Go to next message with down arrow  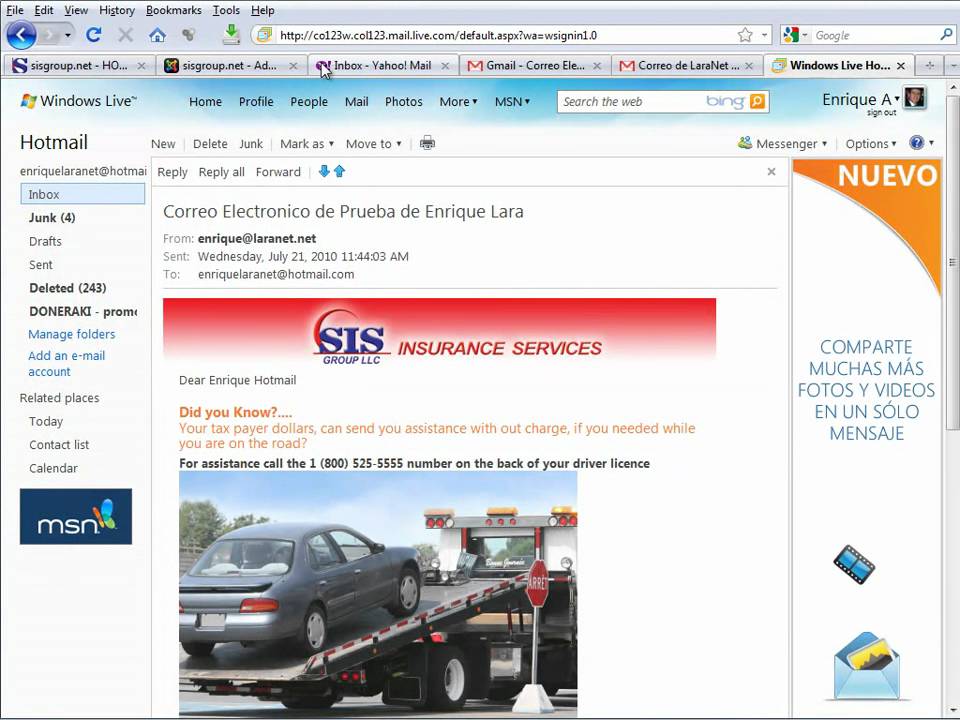[324, 171]
